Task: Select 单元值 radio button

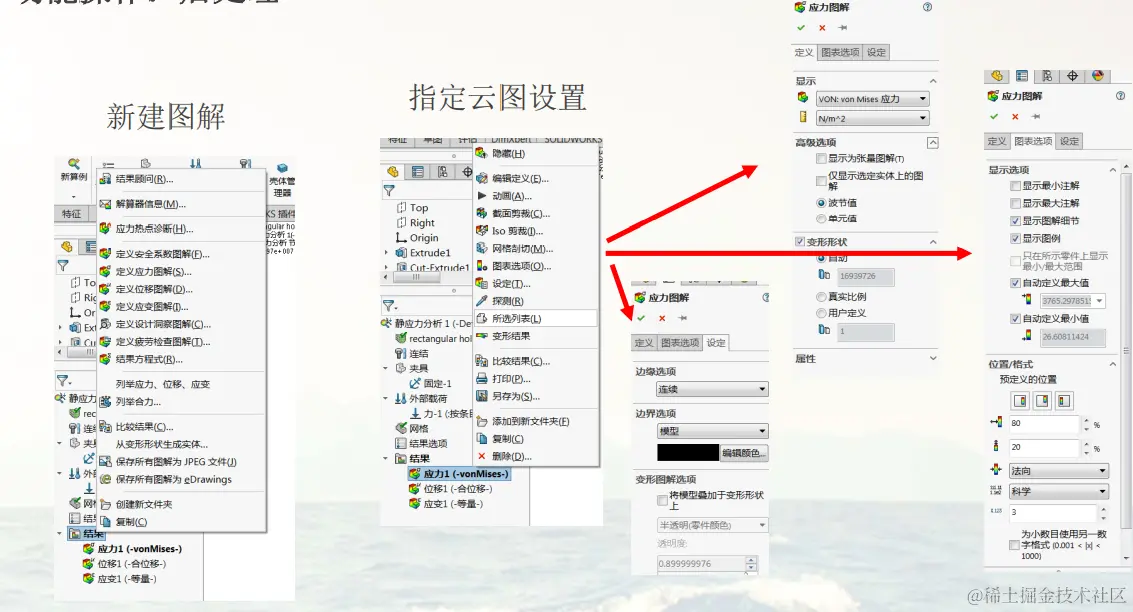Action: point(821,218)
